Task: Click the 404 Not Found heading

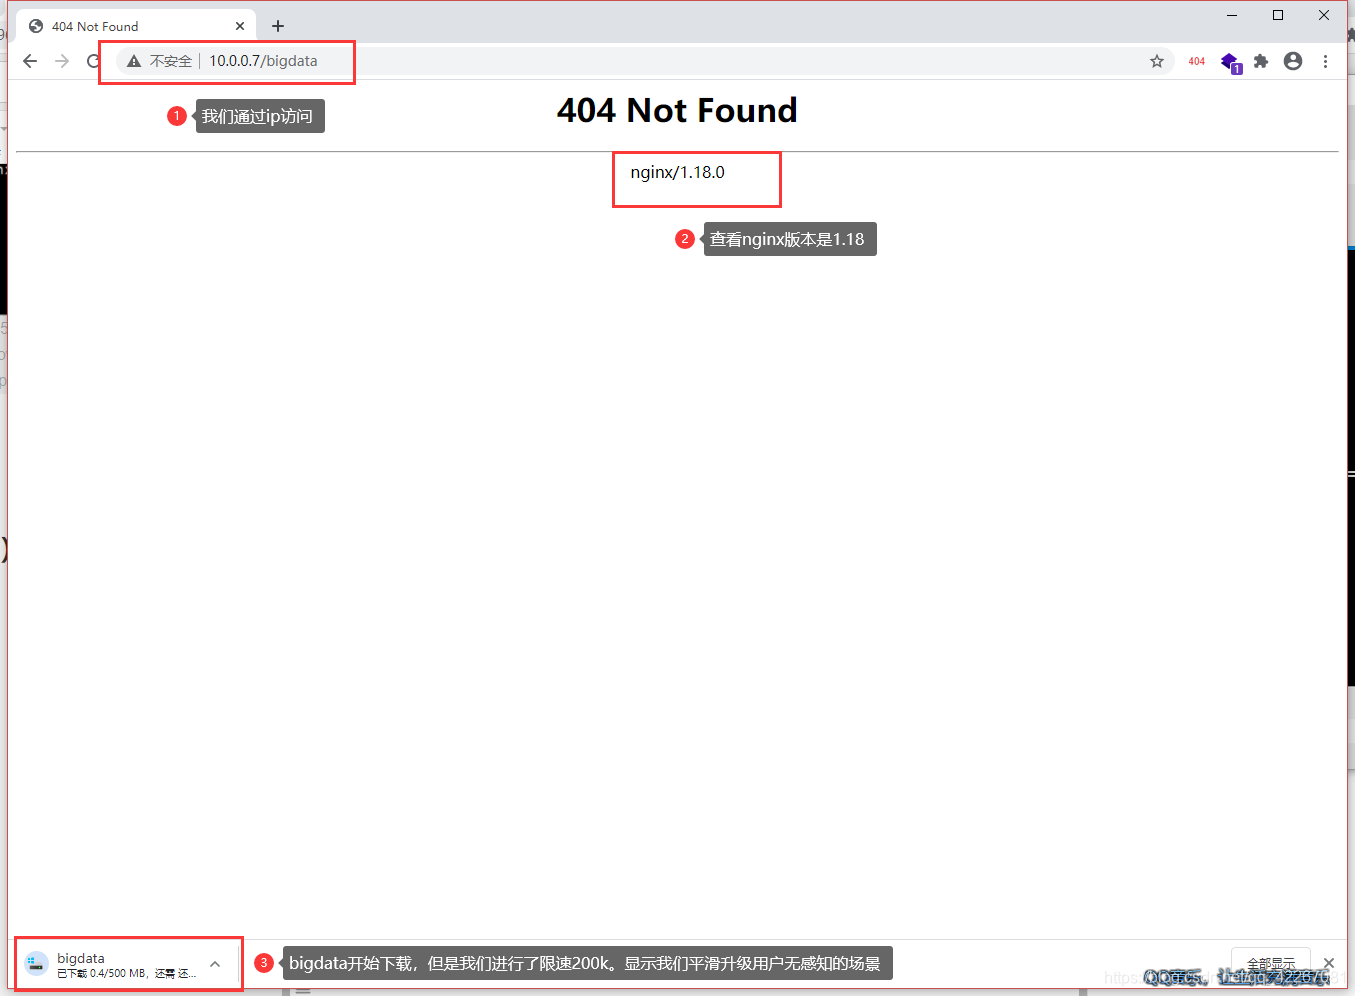Action: 677,110
